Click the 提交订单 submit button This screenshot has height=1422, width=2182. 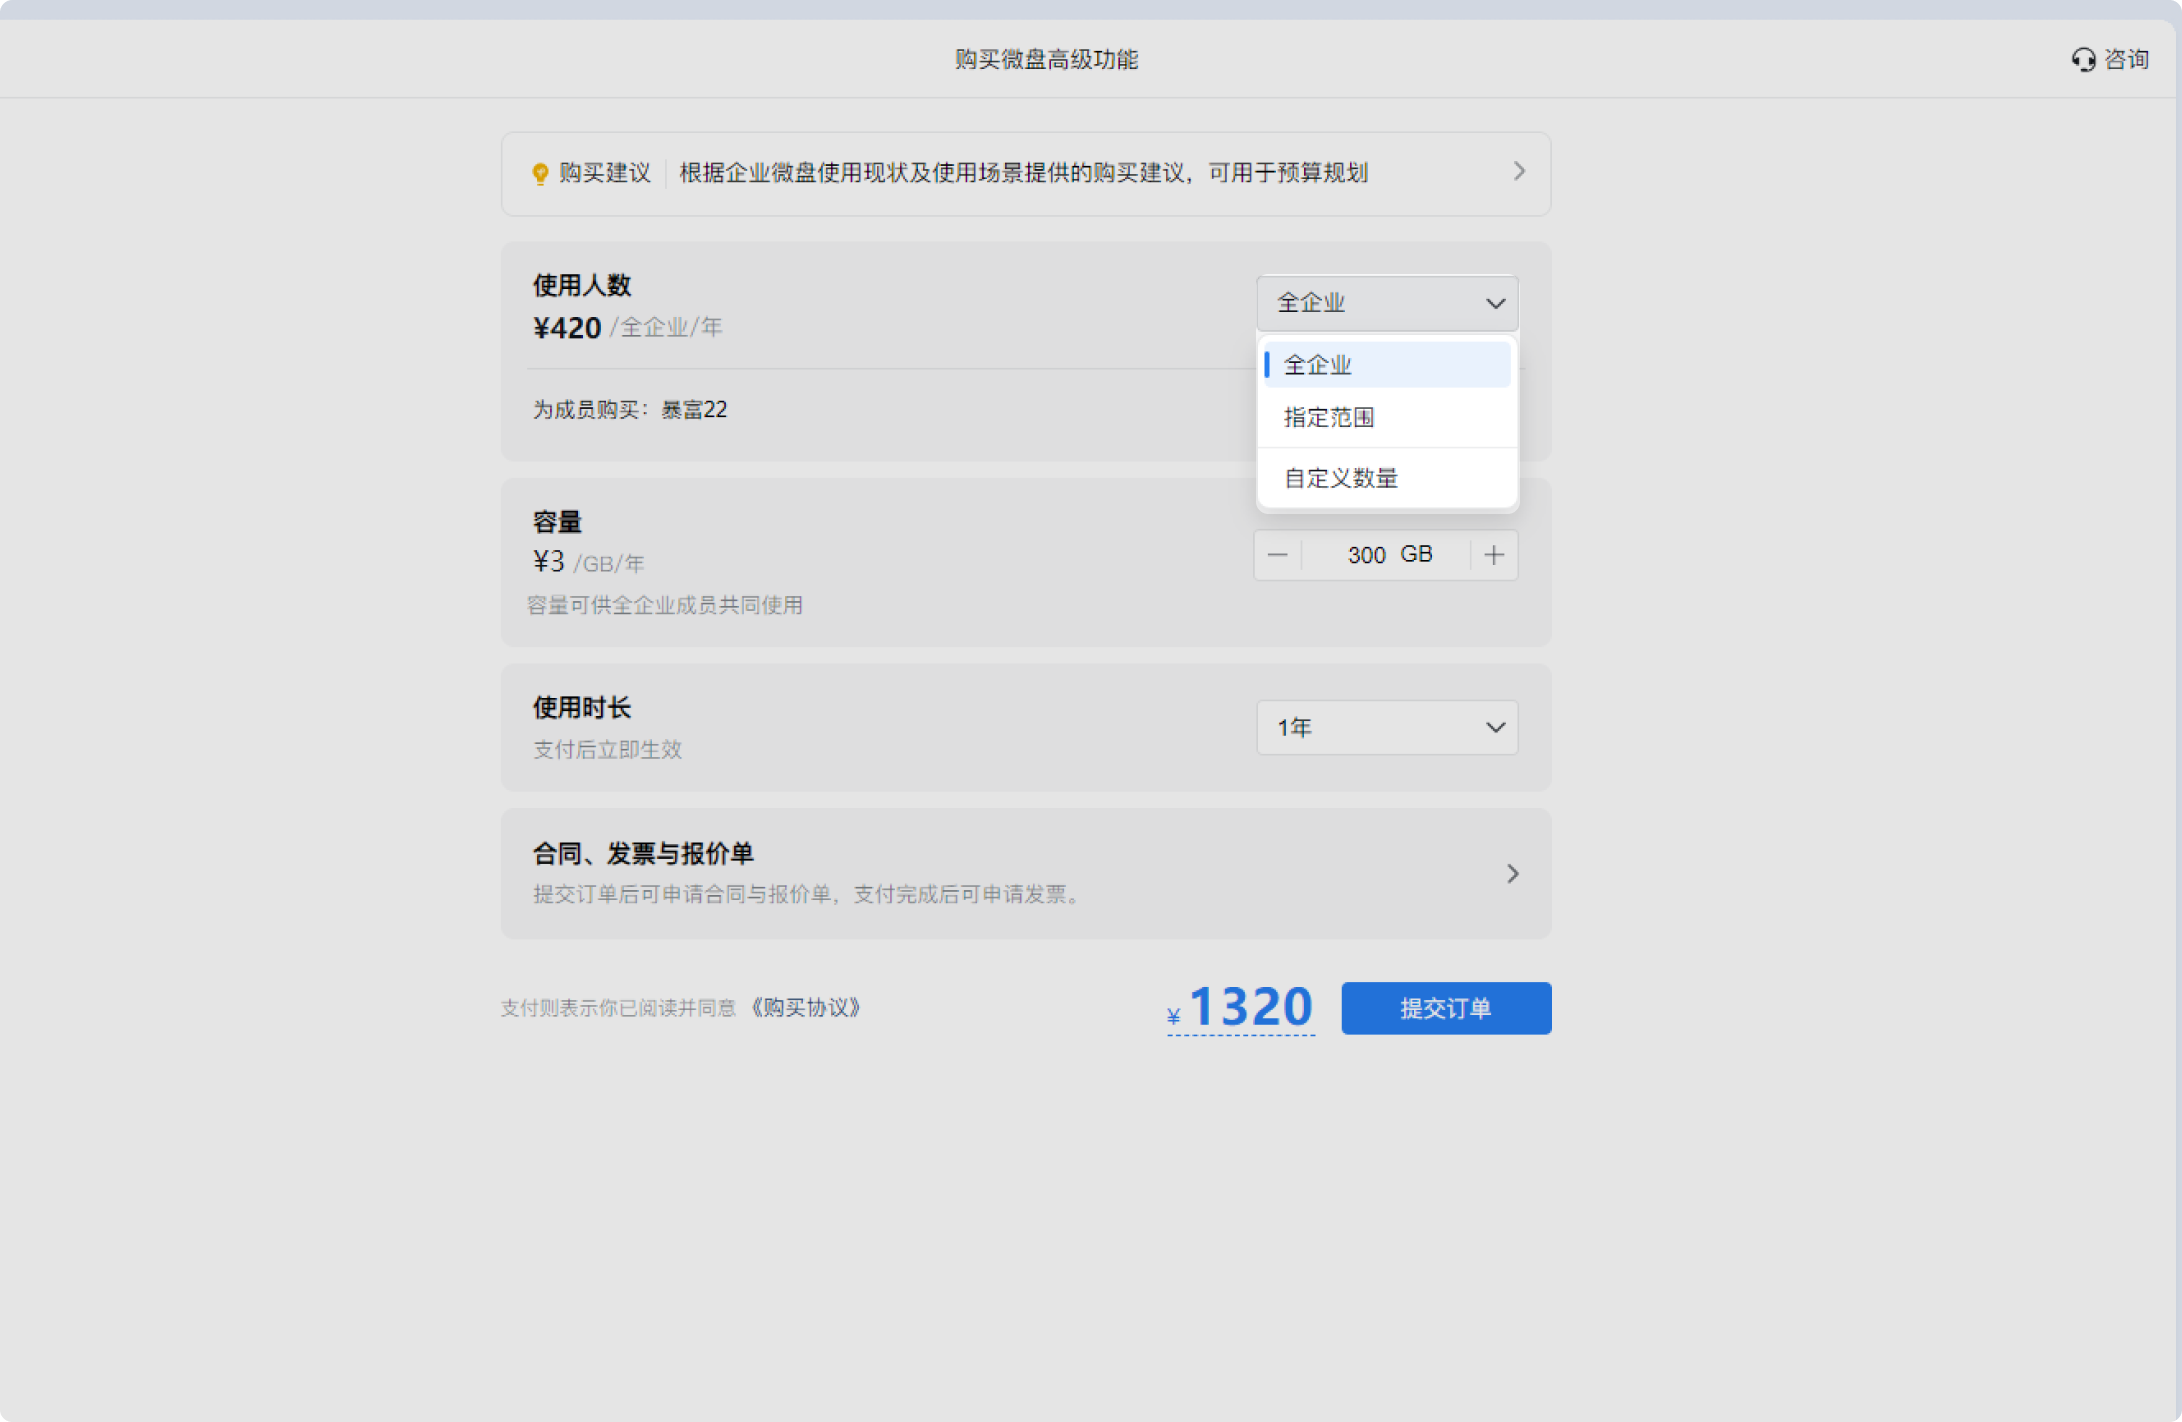[1446, 1008]
